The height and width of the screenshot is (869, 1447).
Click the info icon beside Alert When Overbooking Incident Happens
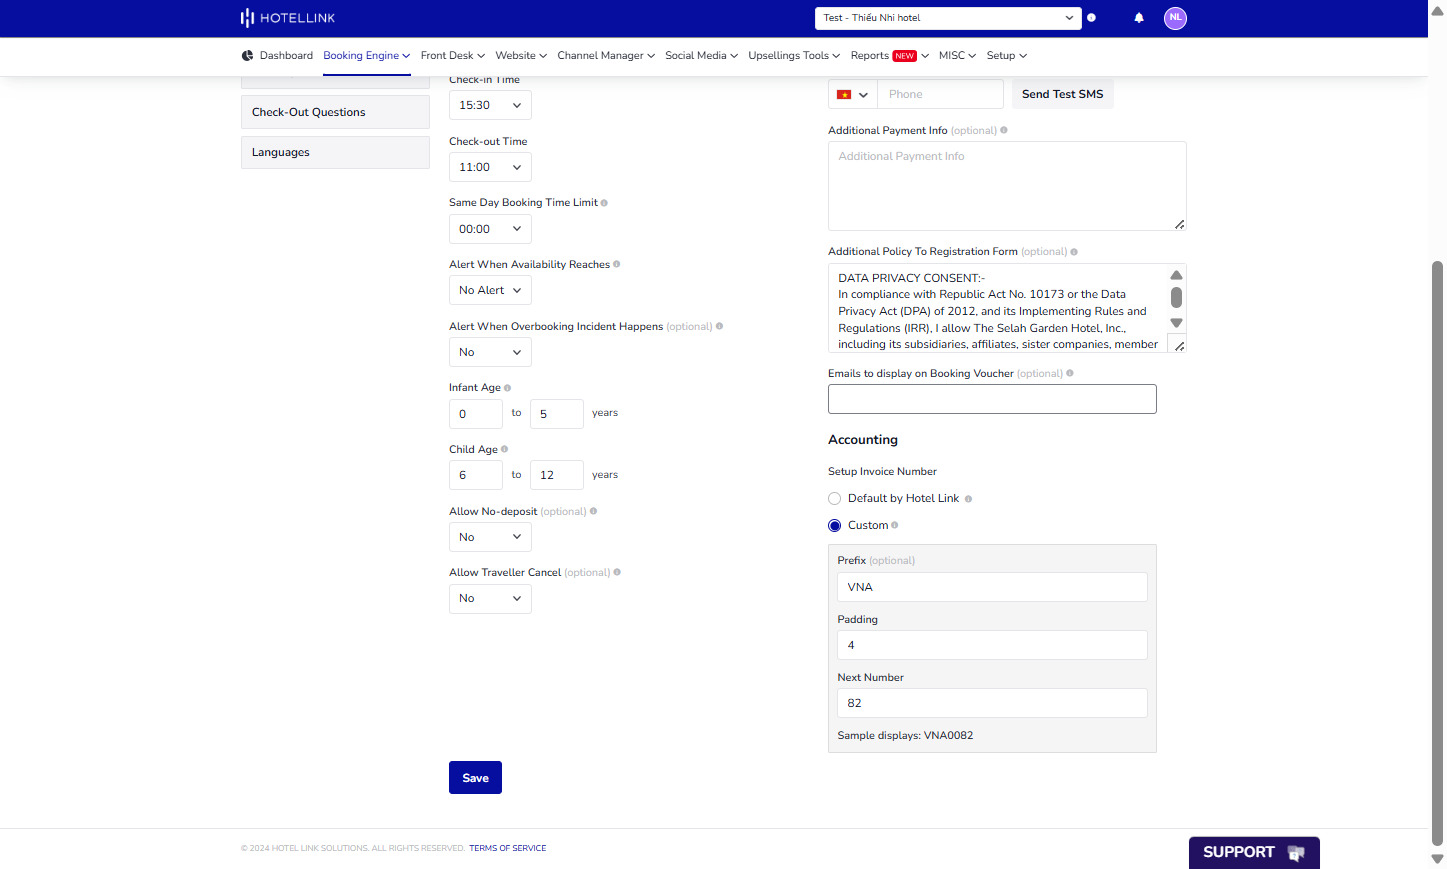(x=719, y=326)
